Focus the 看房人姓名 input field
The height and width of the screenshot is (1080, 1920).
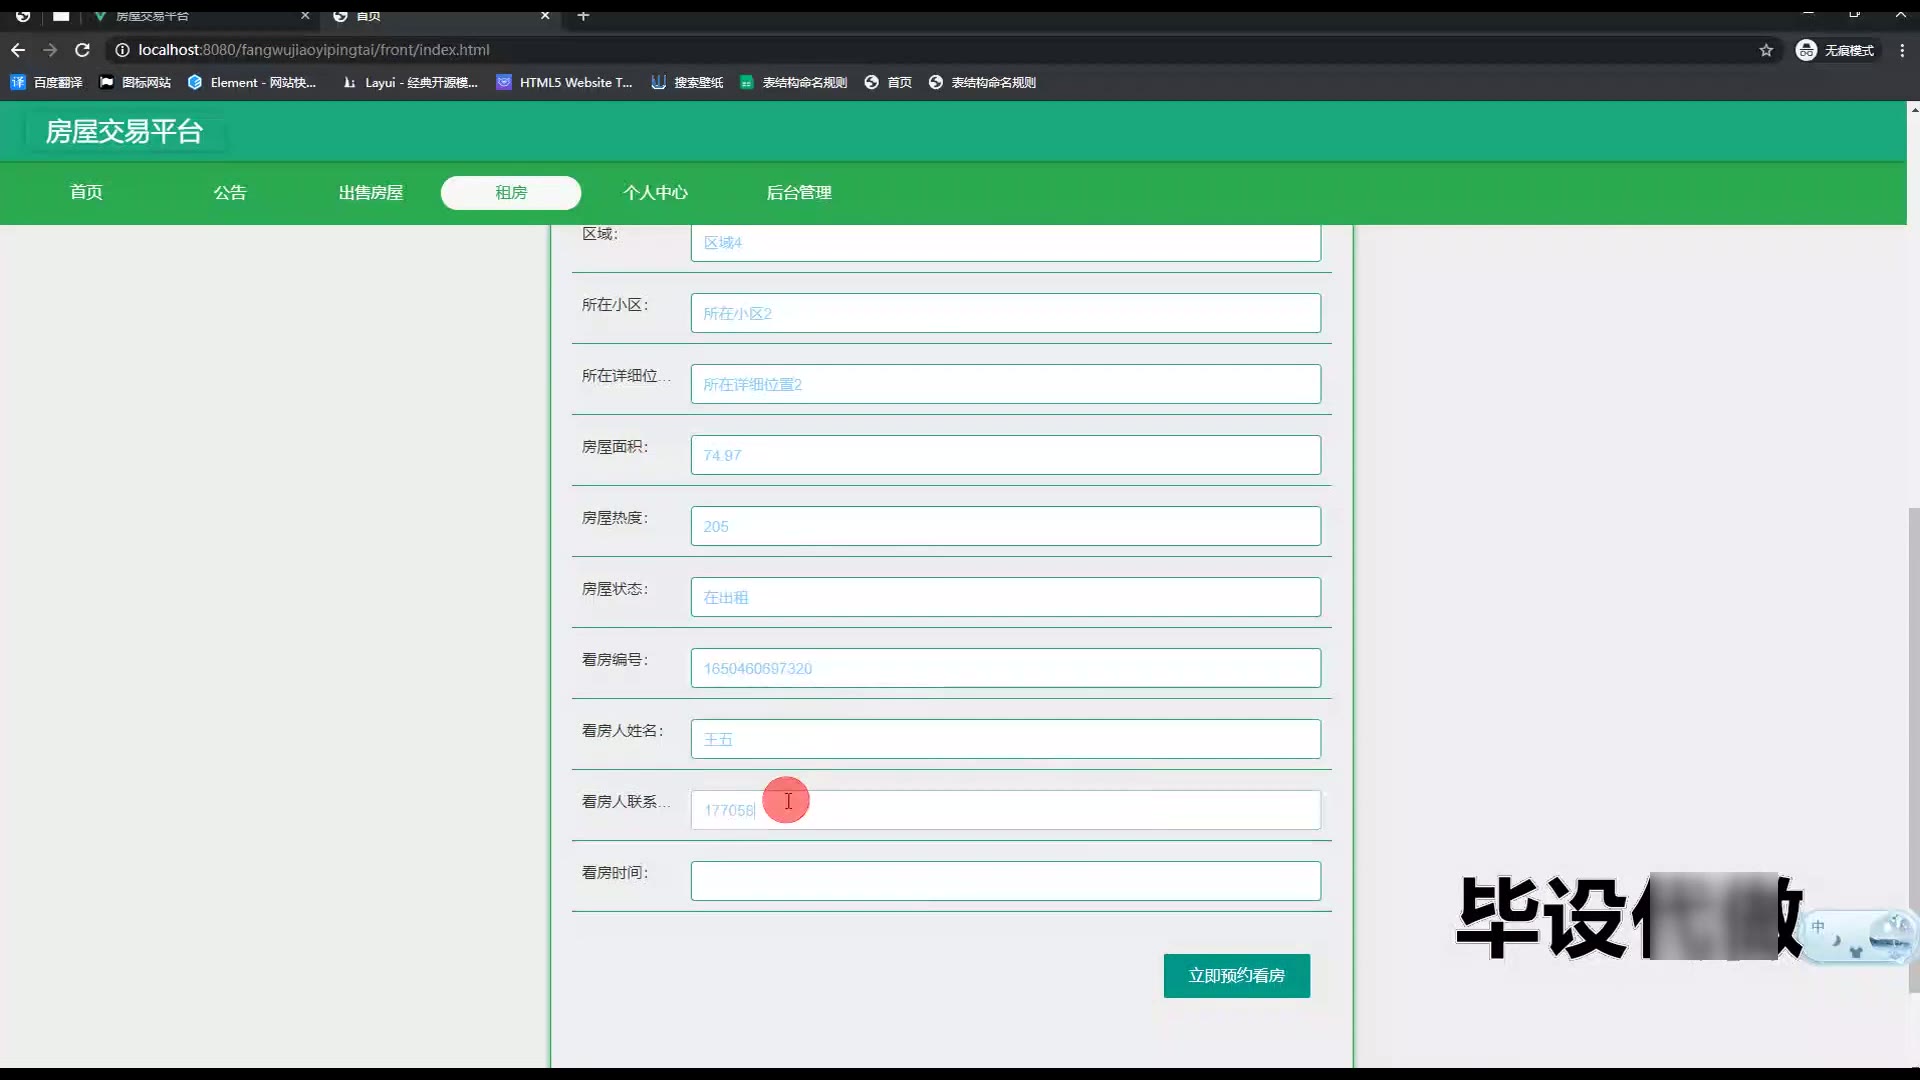pos(1005,739)
